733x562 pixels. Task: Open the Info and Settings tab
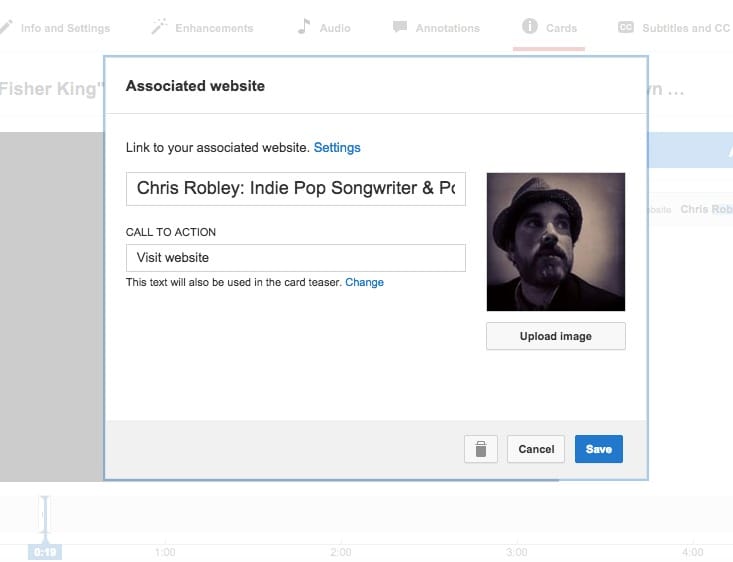(x=55, y=28)
